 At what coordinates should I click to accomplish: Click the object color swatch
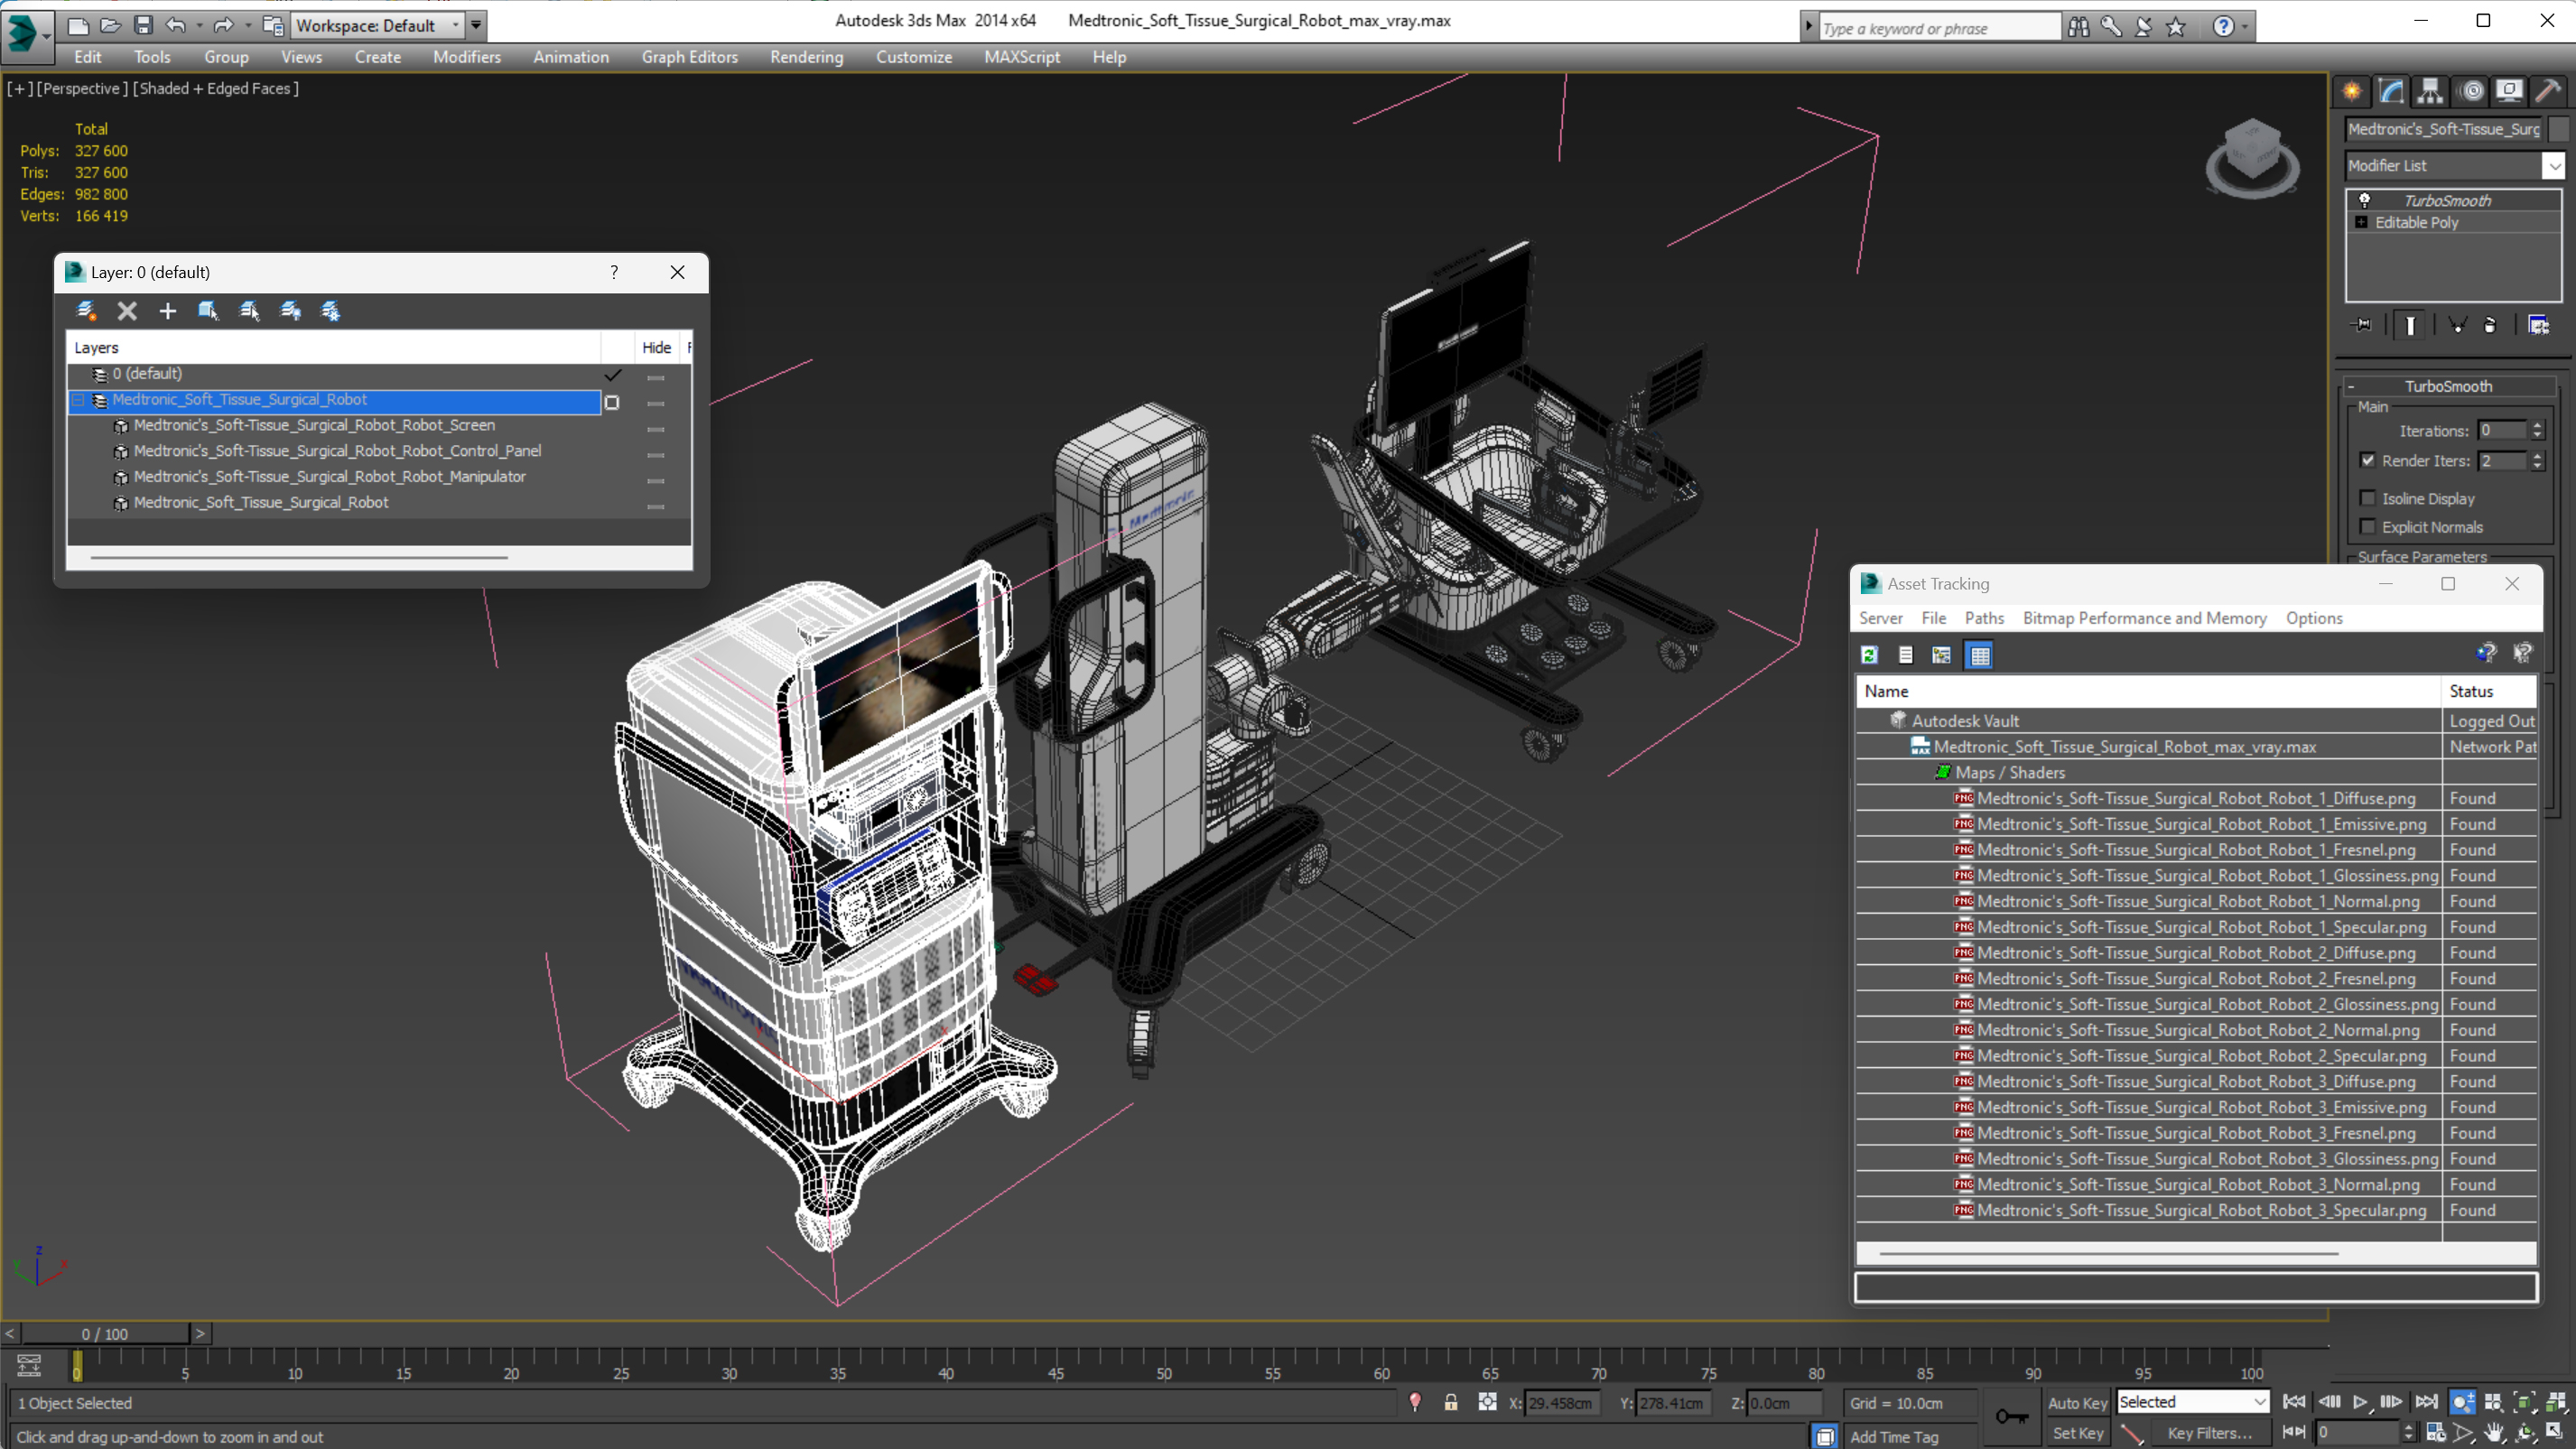coord(2558,129)
